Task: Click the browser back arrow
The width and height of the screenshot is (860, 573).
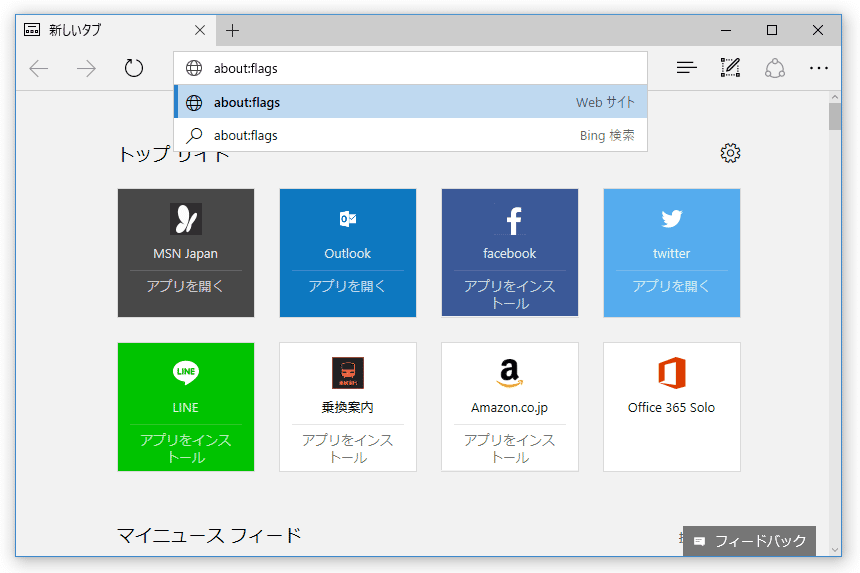Action: coord(39,69)
